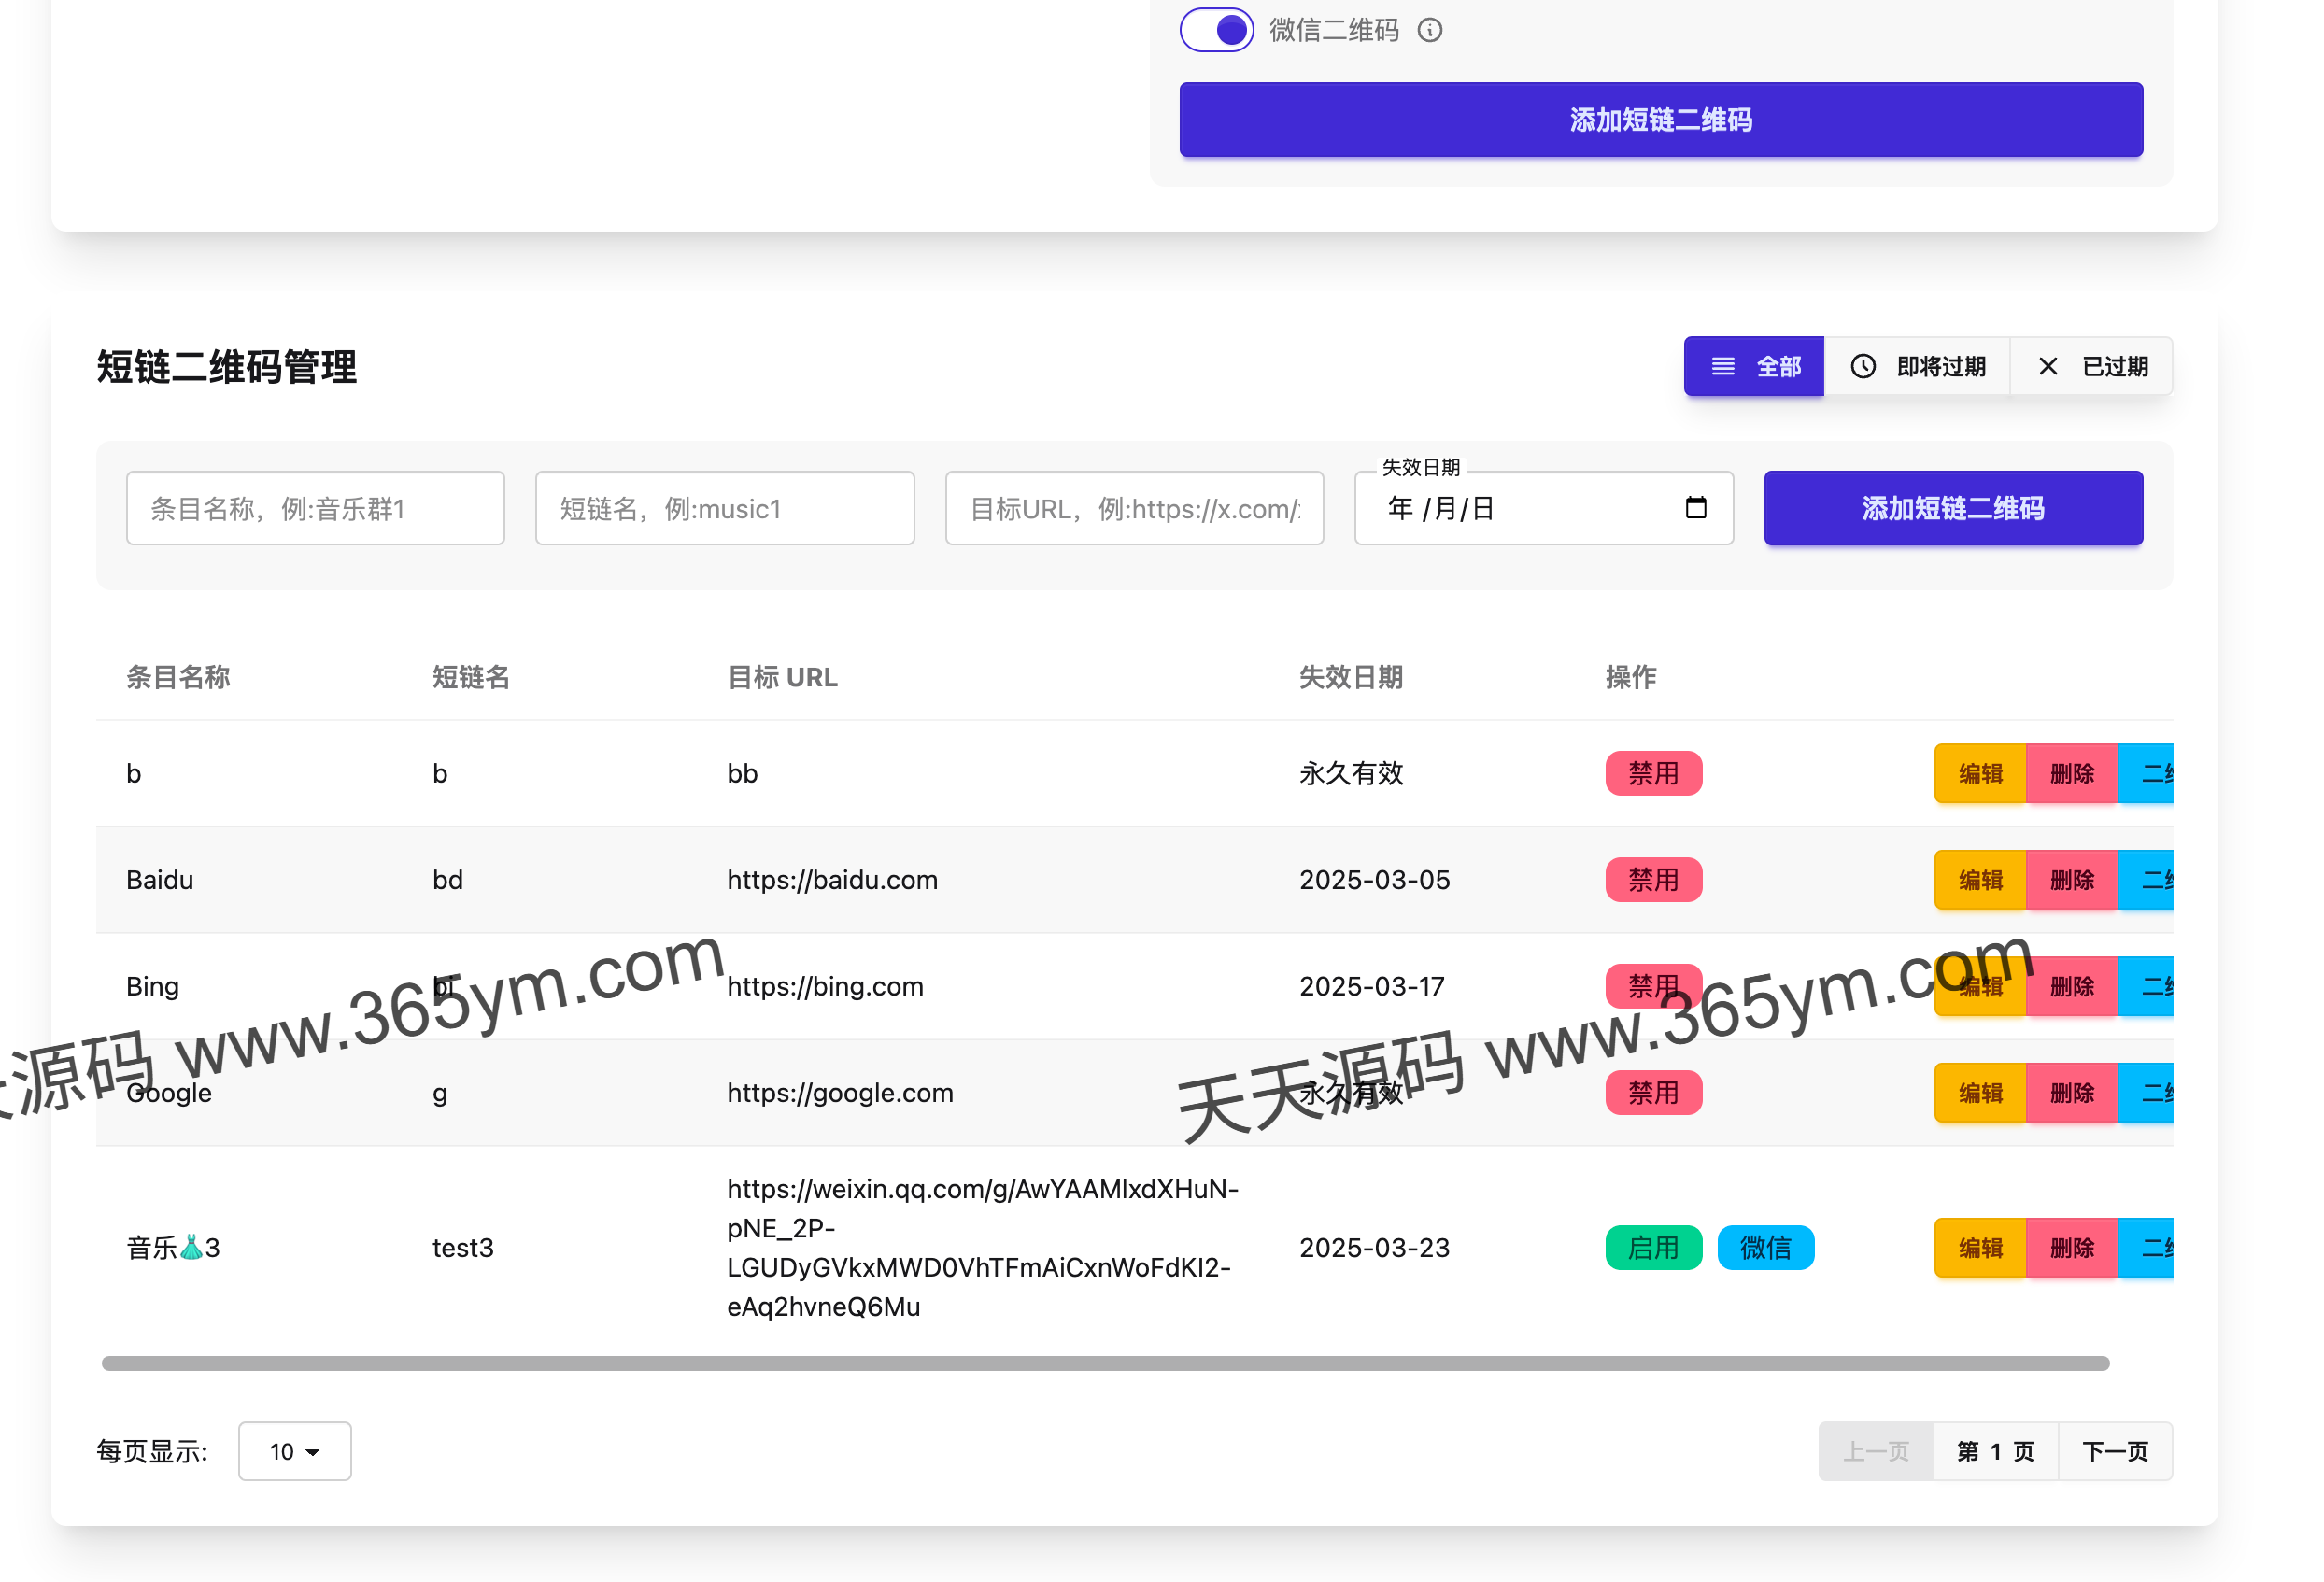
Task: Show QR code for Baidu entry
Action: point(2150,880)
